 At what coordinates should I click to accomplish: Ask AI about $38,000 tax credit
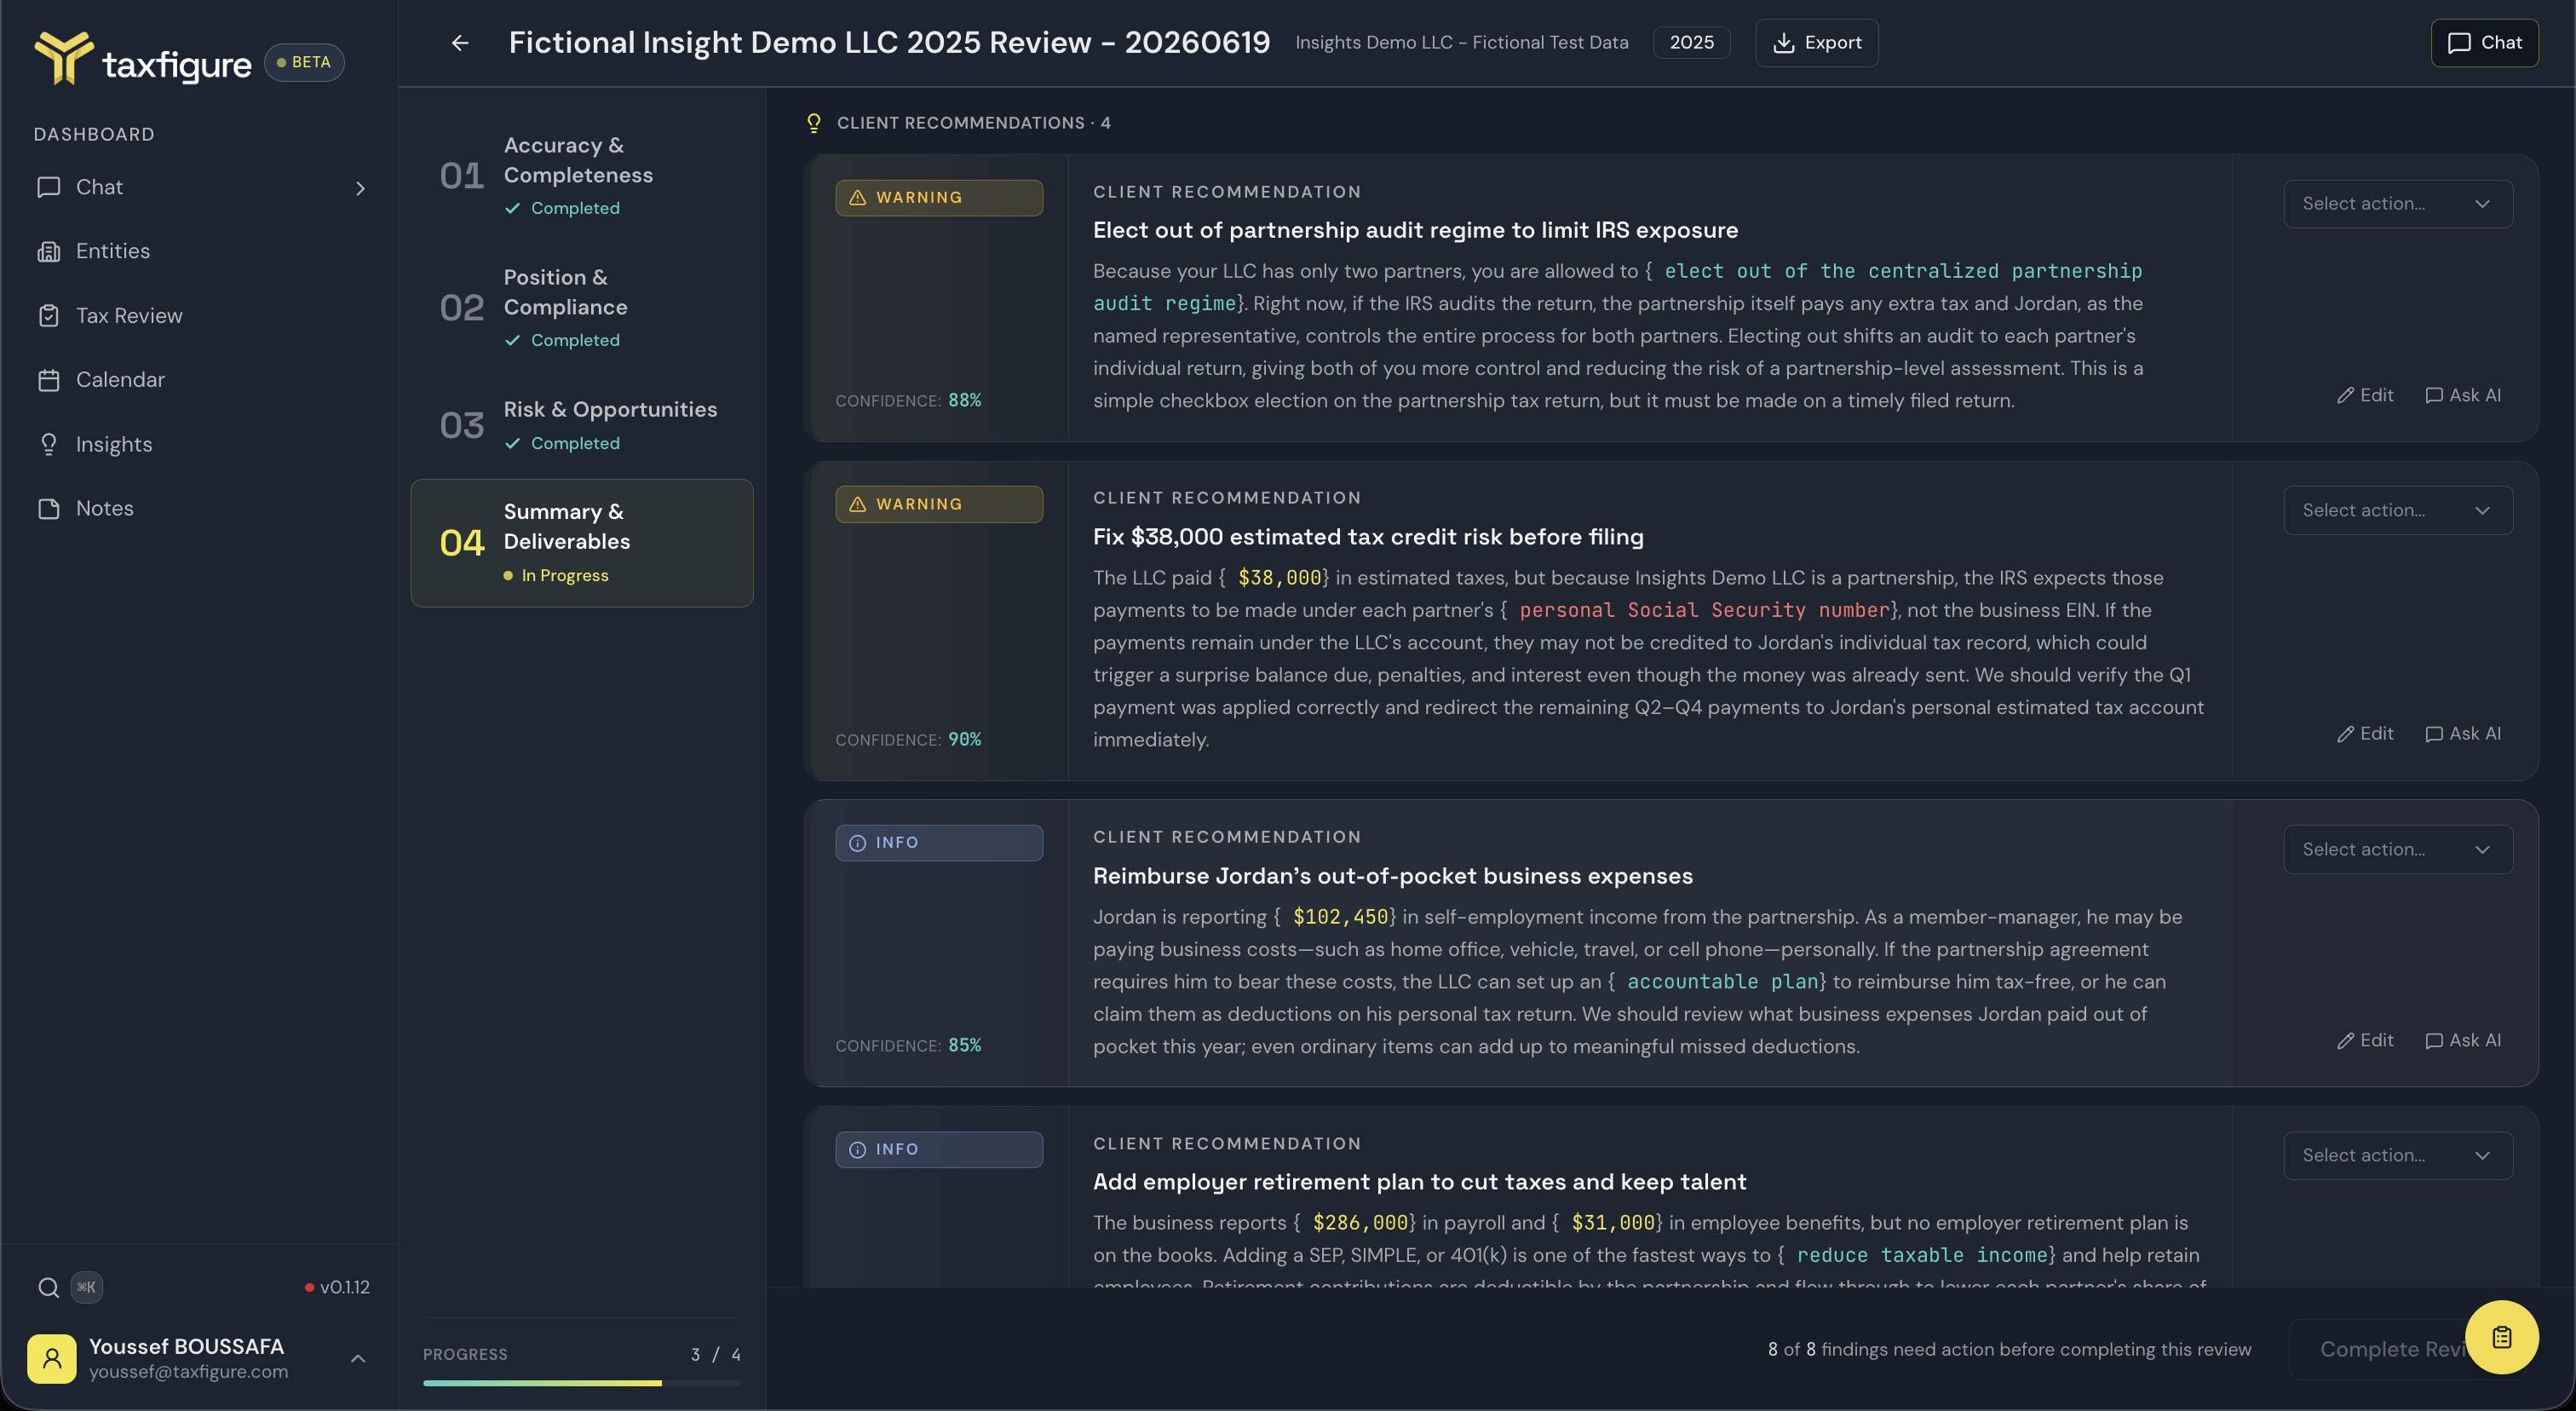pos(2463,734)
